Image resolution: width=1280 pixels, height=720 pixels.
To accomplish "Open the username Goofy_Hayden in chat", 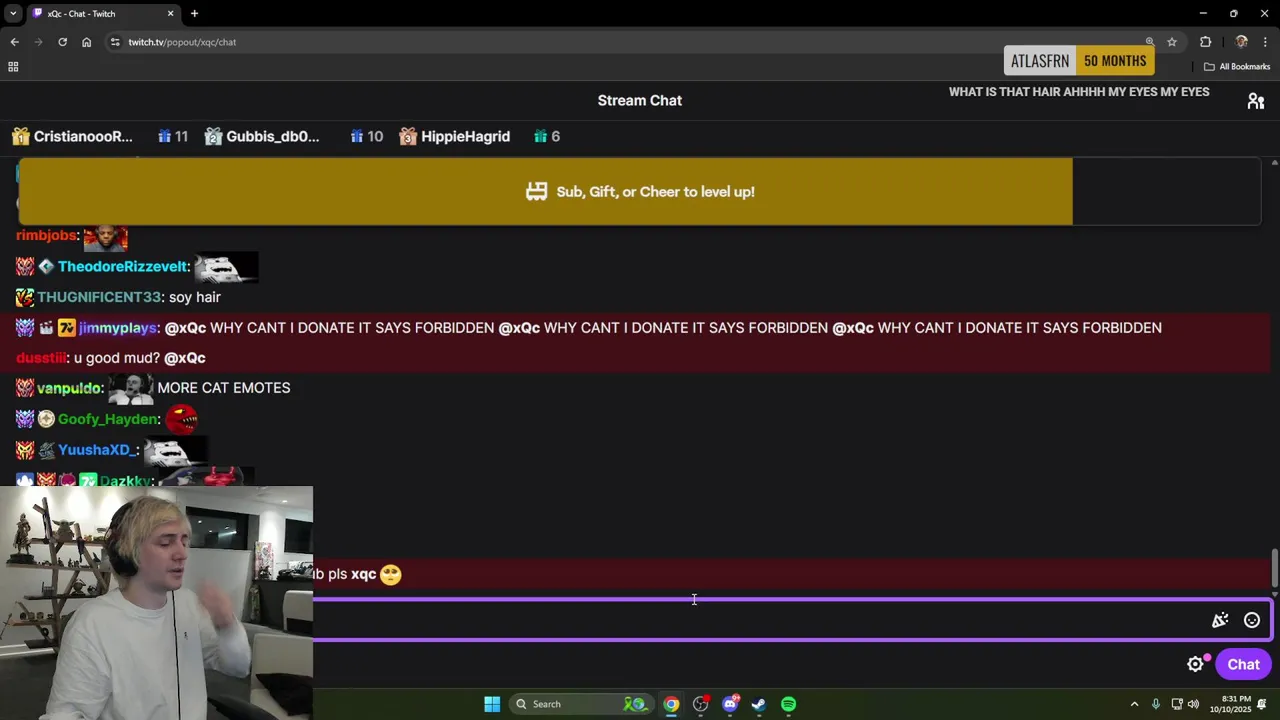I will point(108,419).
